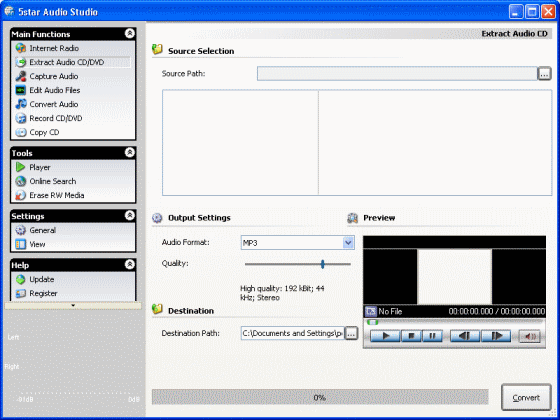Step backward in preview
The image size is (560, 420).
click(465, 336)
